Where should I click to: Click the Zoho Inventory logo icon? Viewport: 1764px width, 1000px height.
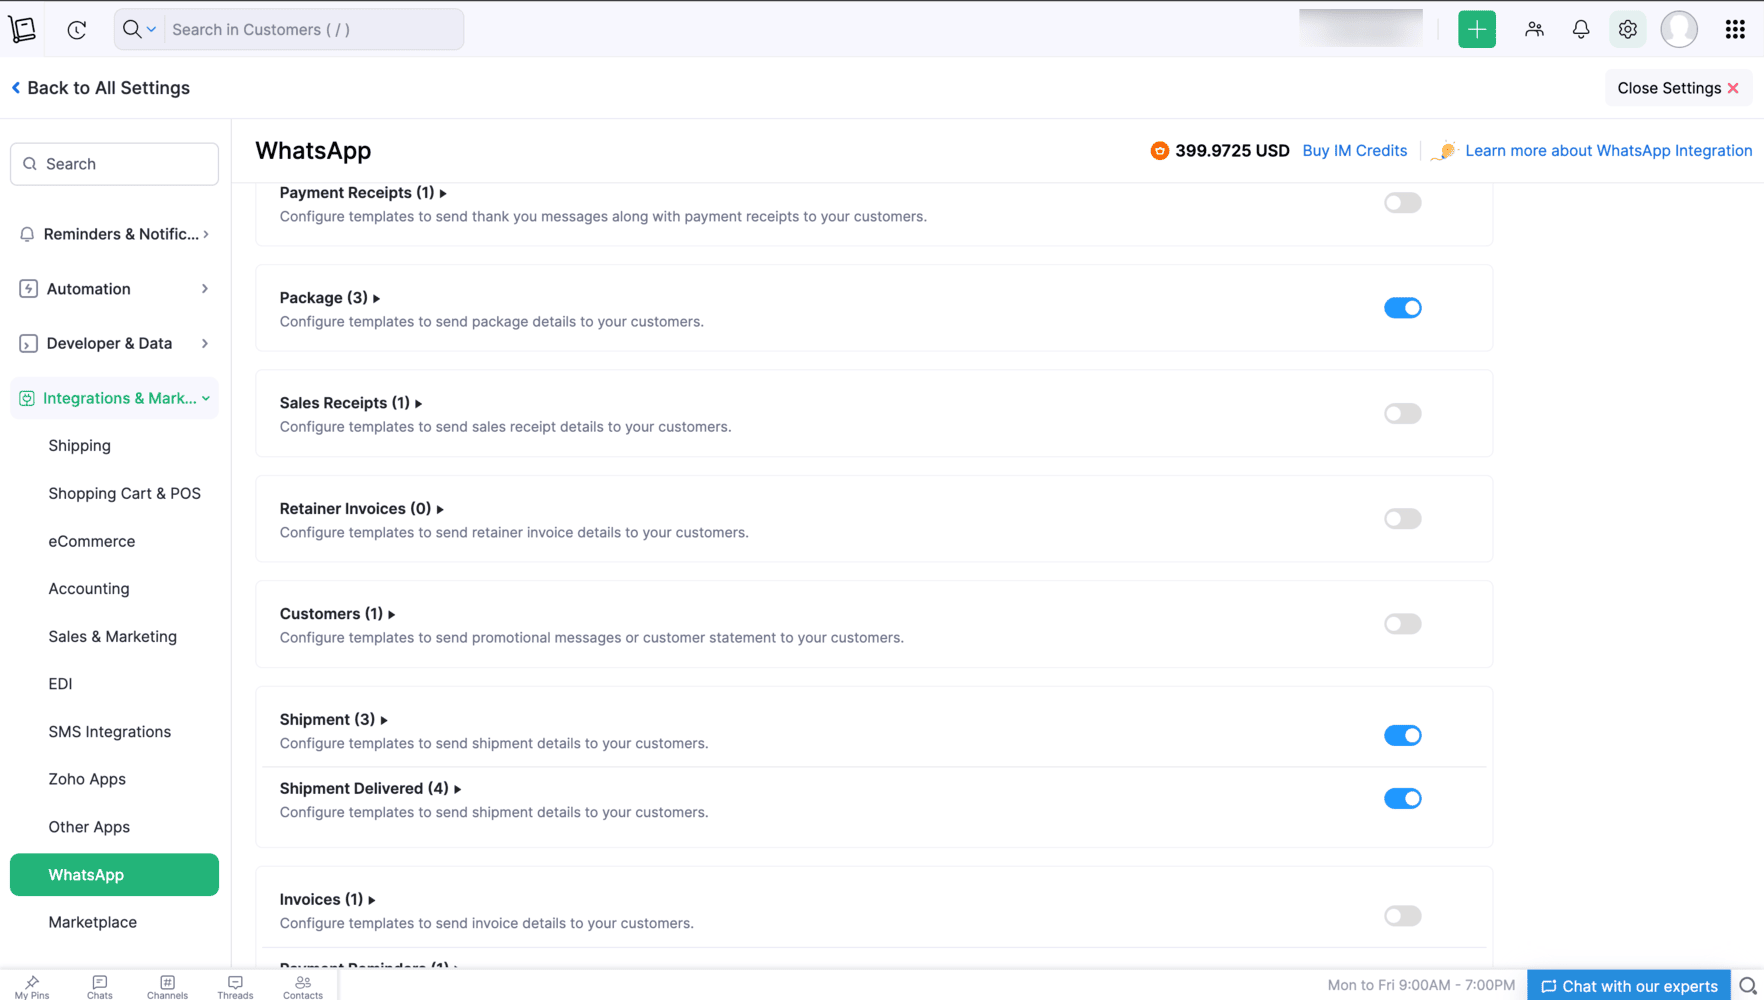point(22,29)
